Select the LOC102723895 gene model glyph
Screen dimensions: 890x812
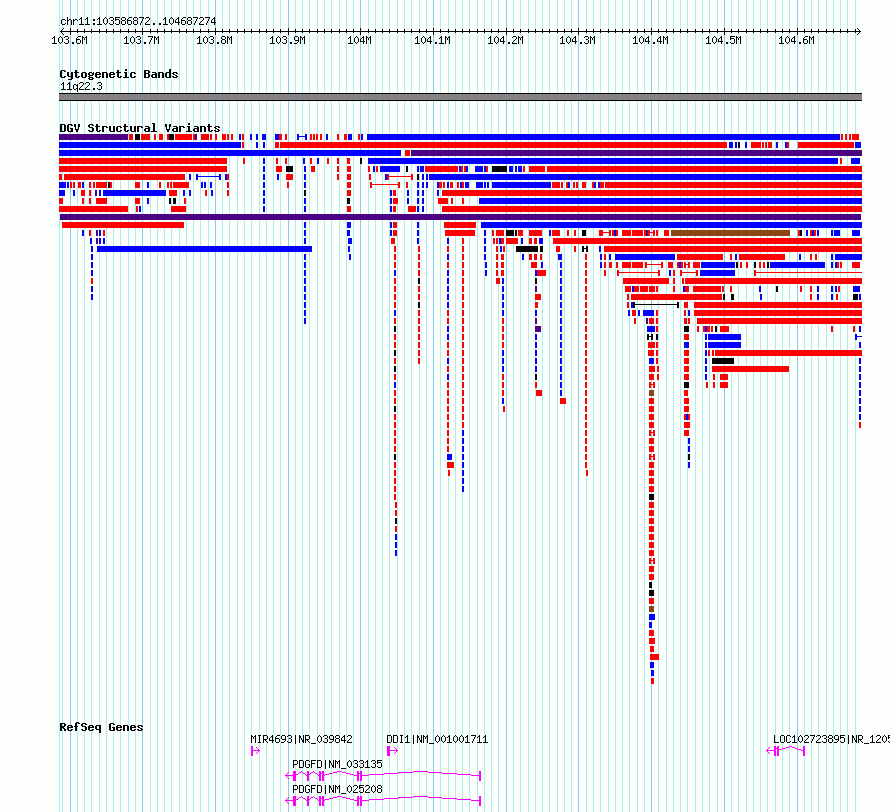tap(786, 751)
